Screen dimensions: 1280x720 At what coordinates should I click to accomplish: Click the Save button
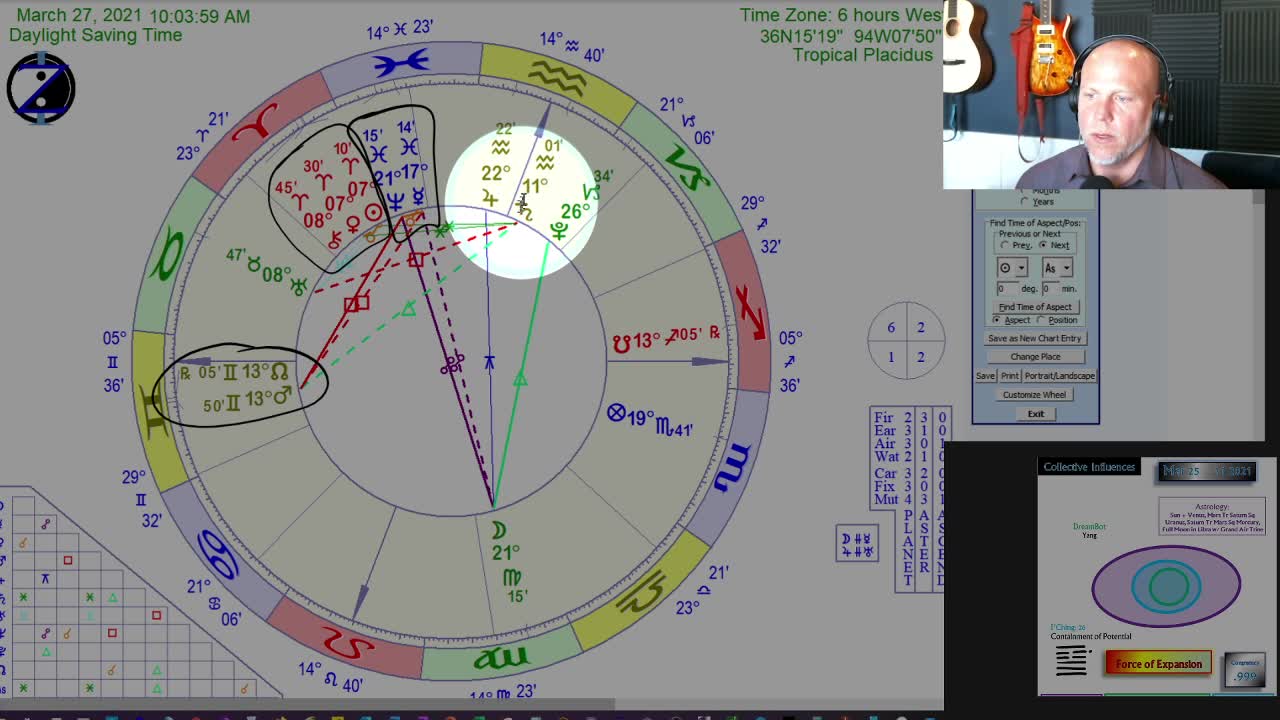[986, 376]
